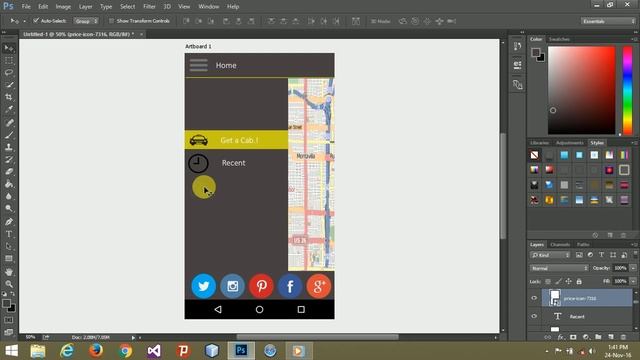Click the canvas vertical scrollbar
640x360 pixels.
(x=503, y=186)
